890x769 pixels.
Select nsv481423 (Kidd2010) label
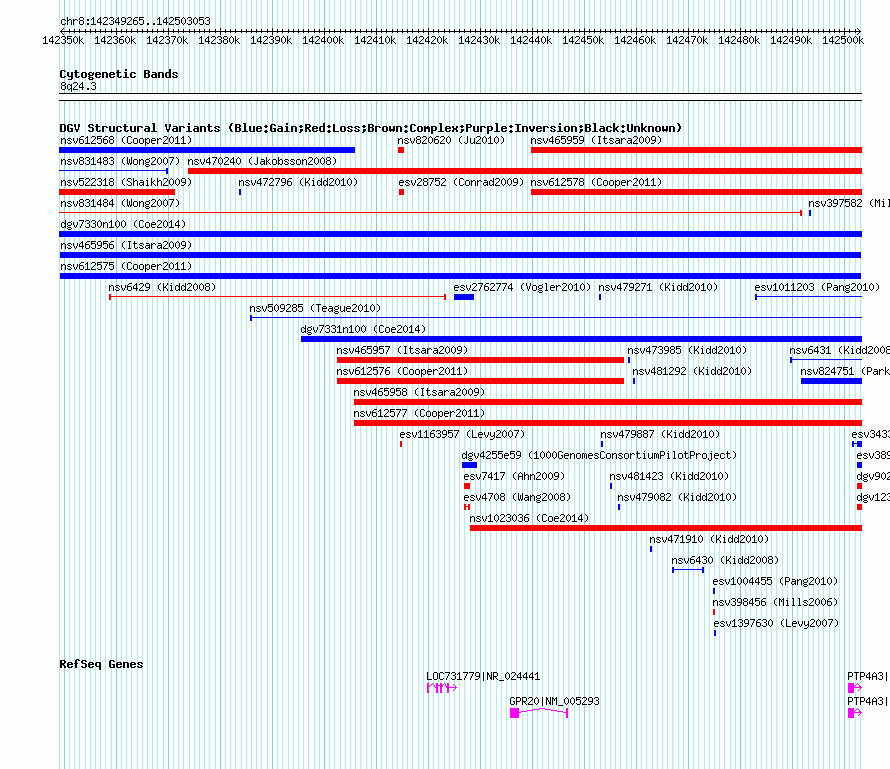point(669,476)
